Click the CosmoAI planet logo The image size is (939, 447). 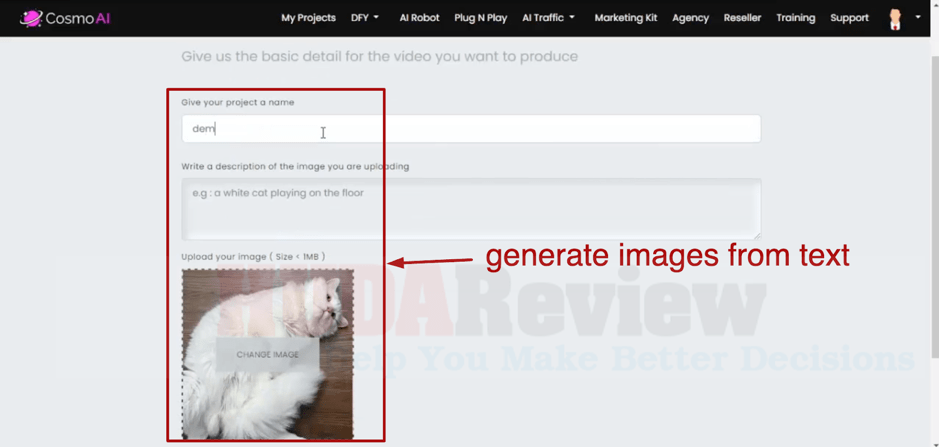(31, 18)
